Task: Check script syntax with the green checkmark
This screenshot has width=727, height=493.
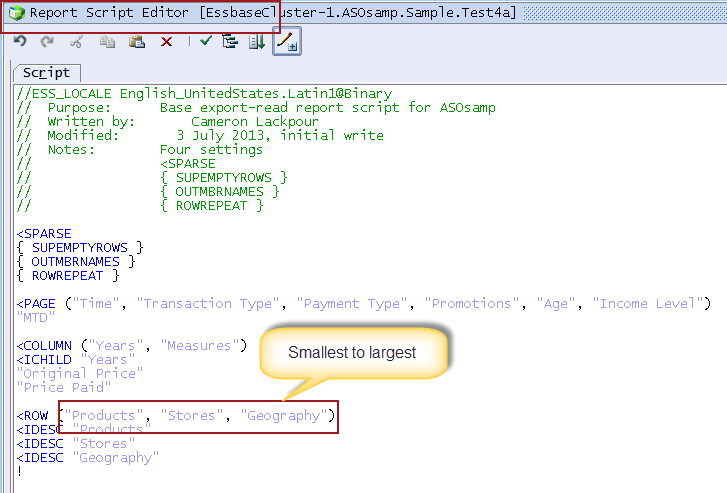Action: coord(206,41)
